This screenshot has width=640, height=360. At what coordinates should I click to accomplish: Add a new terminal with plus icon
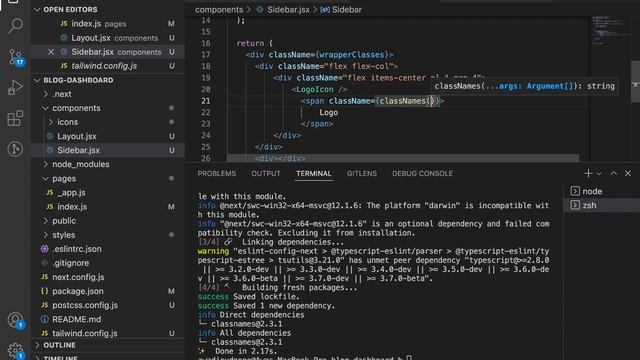[588, 173]
